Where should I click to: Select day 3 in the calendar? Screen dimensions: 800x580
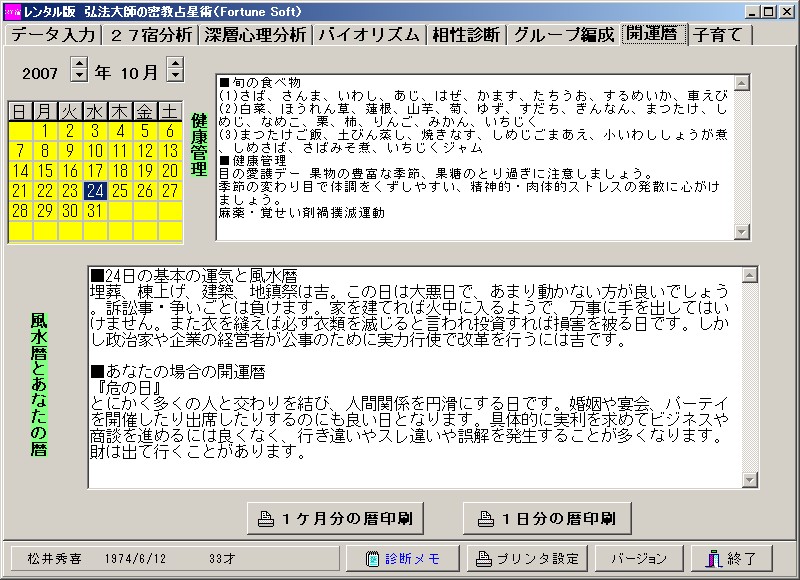point(95,131)
